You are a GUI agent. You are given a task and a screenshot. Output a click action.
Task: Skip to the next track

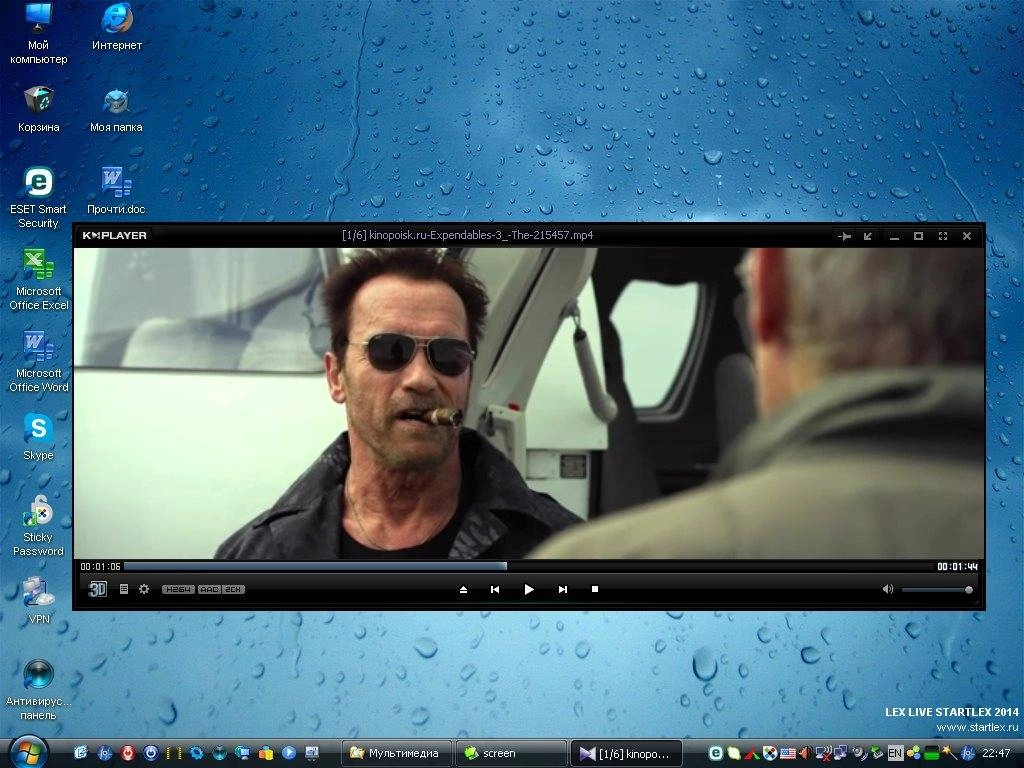point(562,589)
